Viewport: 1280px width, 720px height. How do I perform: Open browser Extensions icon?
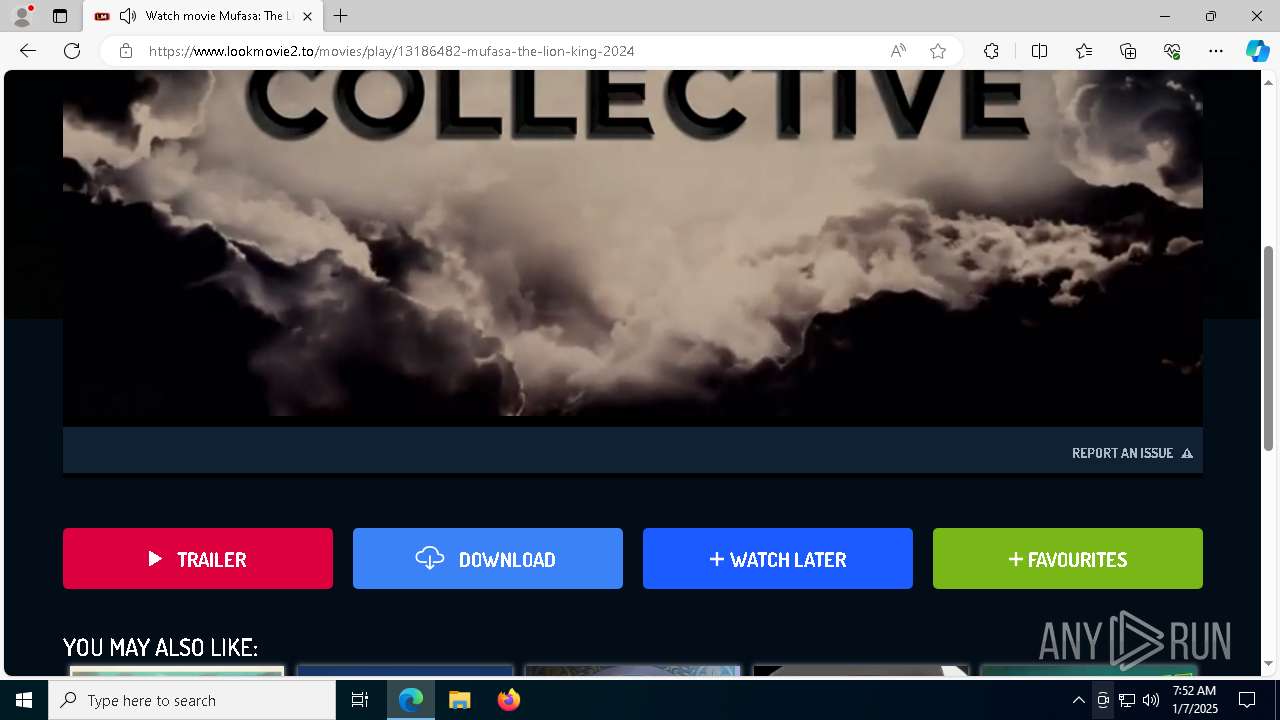[991, 51]
